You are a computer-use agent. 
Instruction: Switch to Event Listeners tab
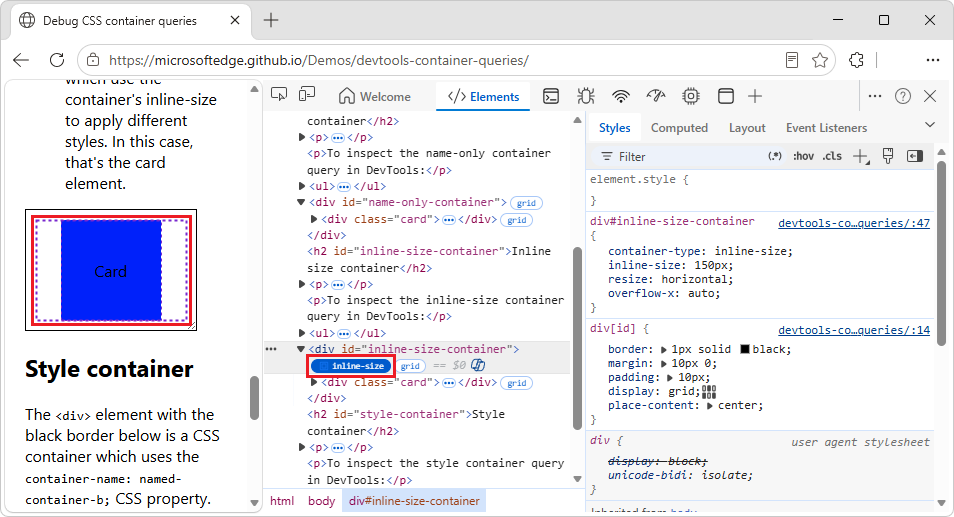826,128
